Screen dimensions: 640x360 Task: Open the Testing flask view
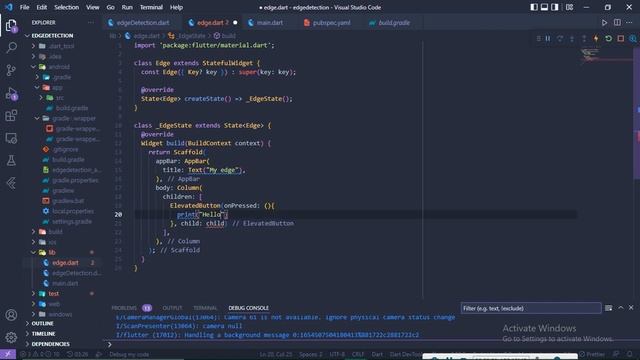click(11, 161)
